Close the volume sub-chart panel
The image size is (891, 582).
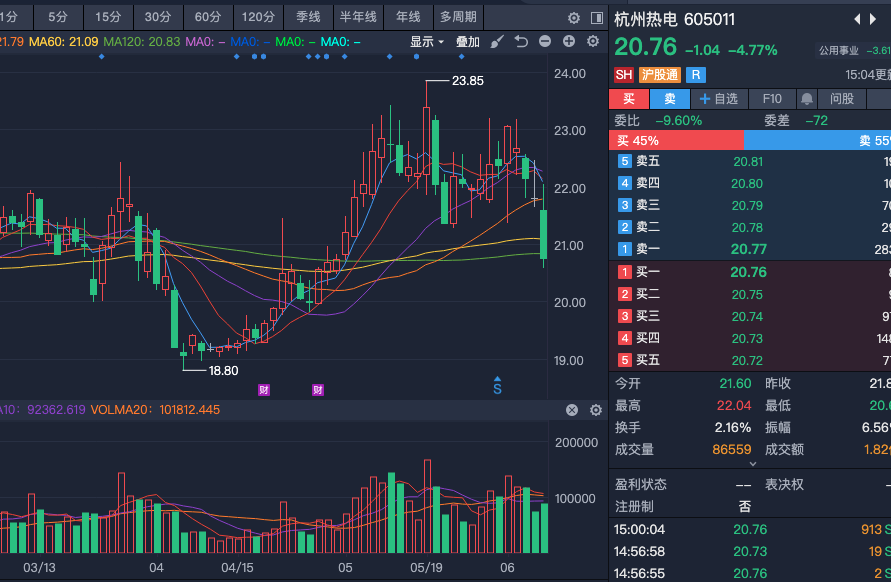572,410
